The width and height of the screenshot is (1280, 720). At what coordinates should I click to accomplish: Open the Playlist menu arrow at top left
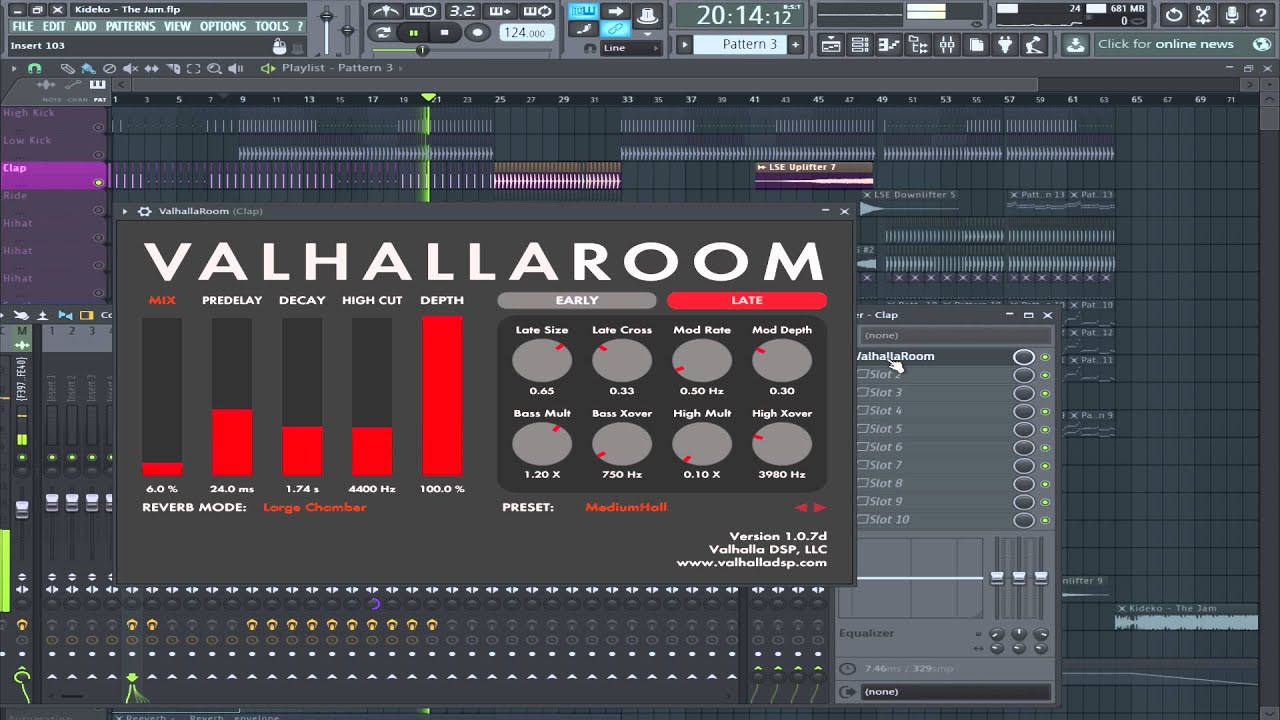[x=13, y=68]
